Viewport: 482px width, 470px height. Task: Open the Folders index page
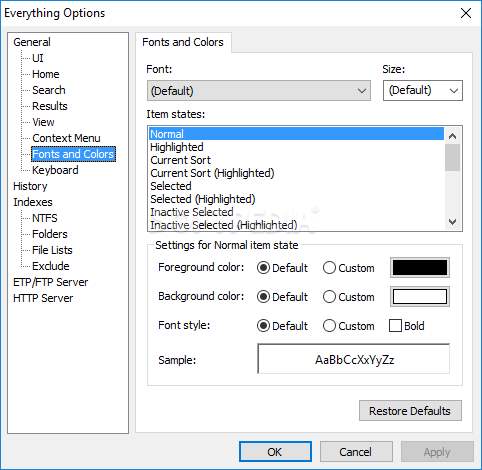coord(50,234)
